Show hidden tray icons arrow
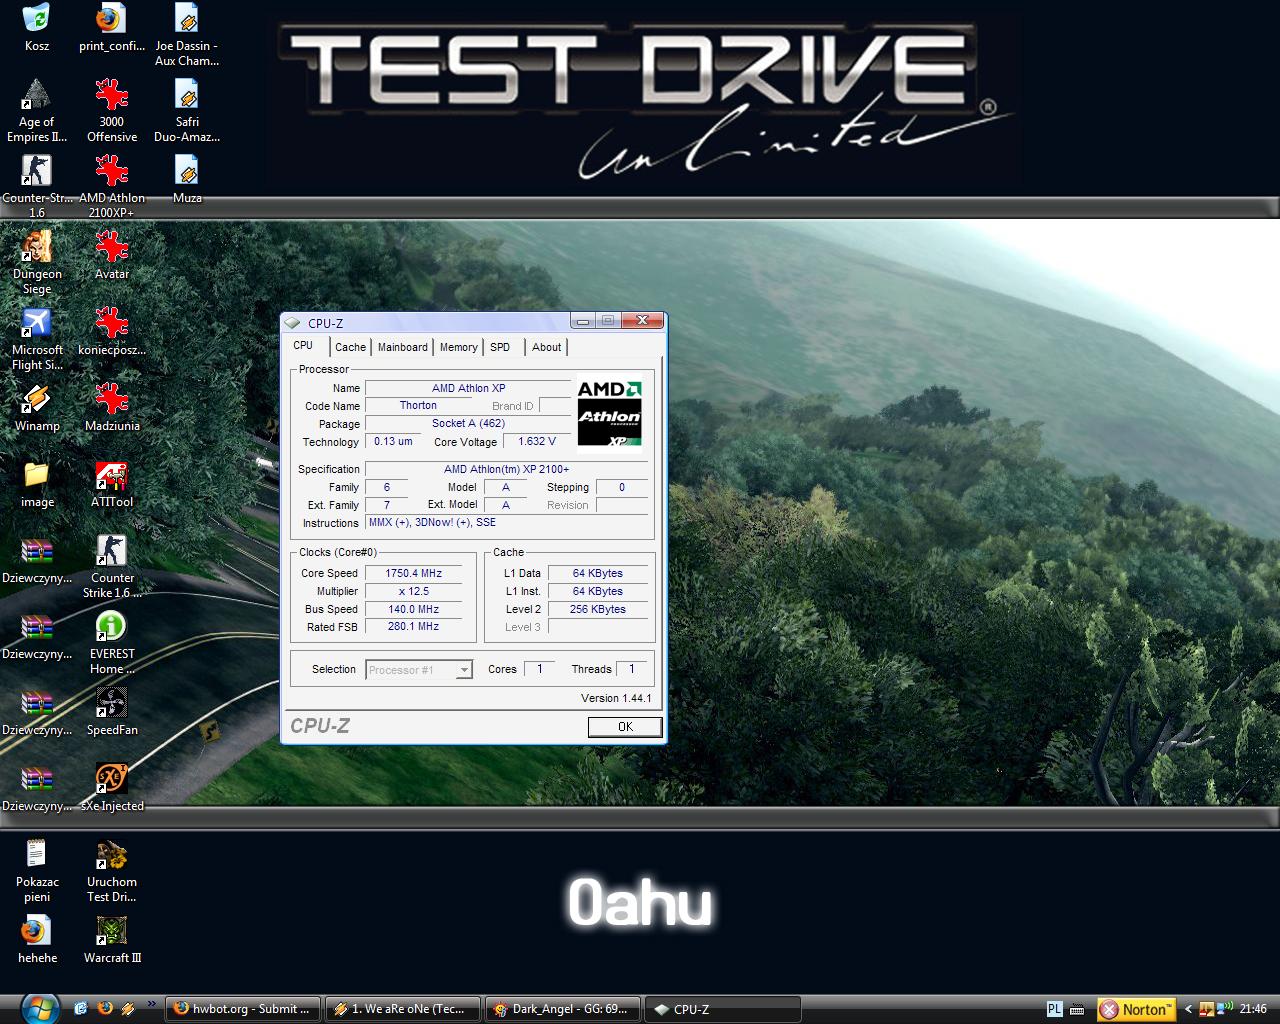 tap(1188, 1009)
